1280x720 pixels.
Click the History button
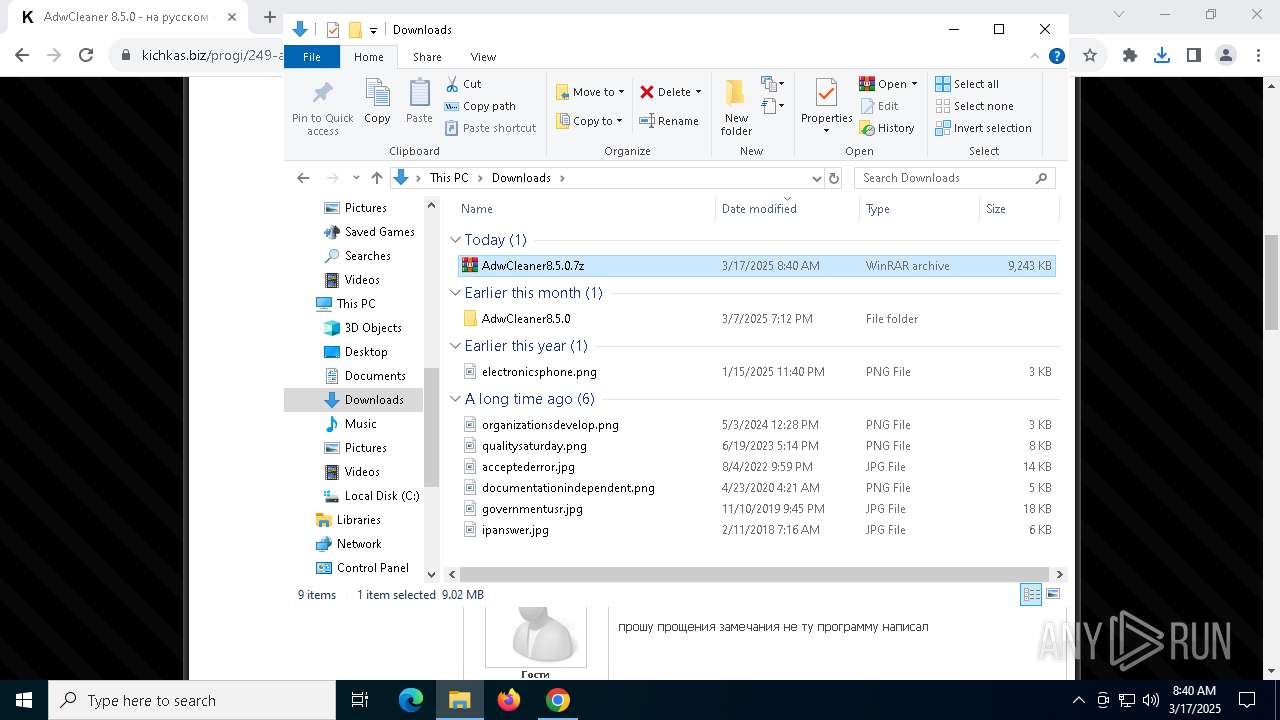pyautogui.click(x=887, y=128)
